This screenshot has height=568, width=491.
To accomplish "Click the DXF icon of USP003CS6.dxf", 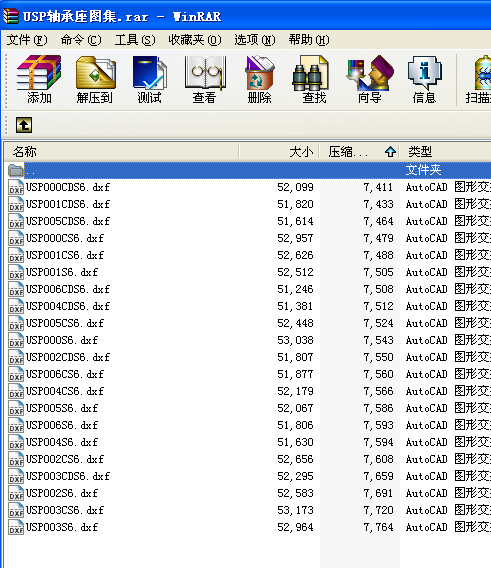I will pos(16,510).
